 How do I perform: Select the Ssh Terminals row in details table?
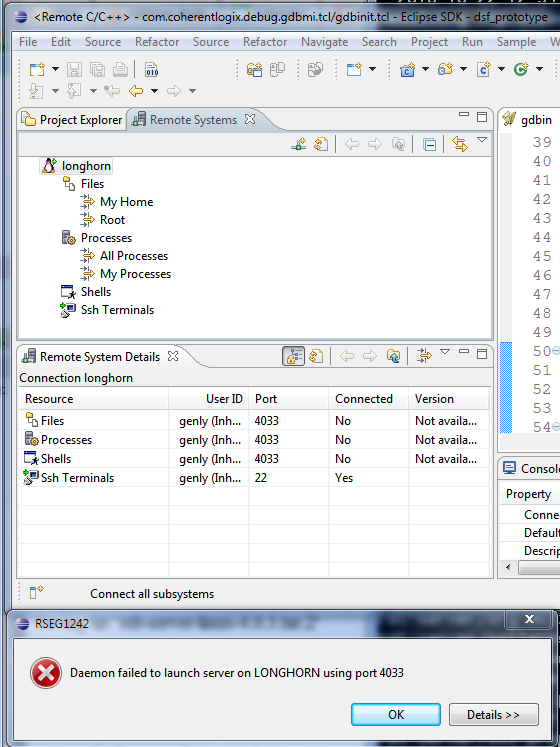tap(255, 478)
